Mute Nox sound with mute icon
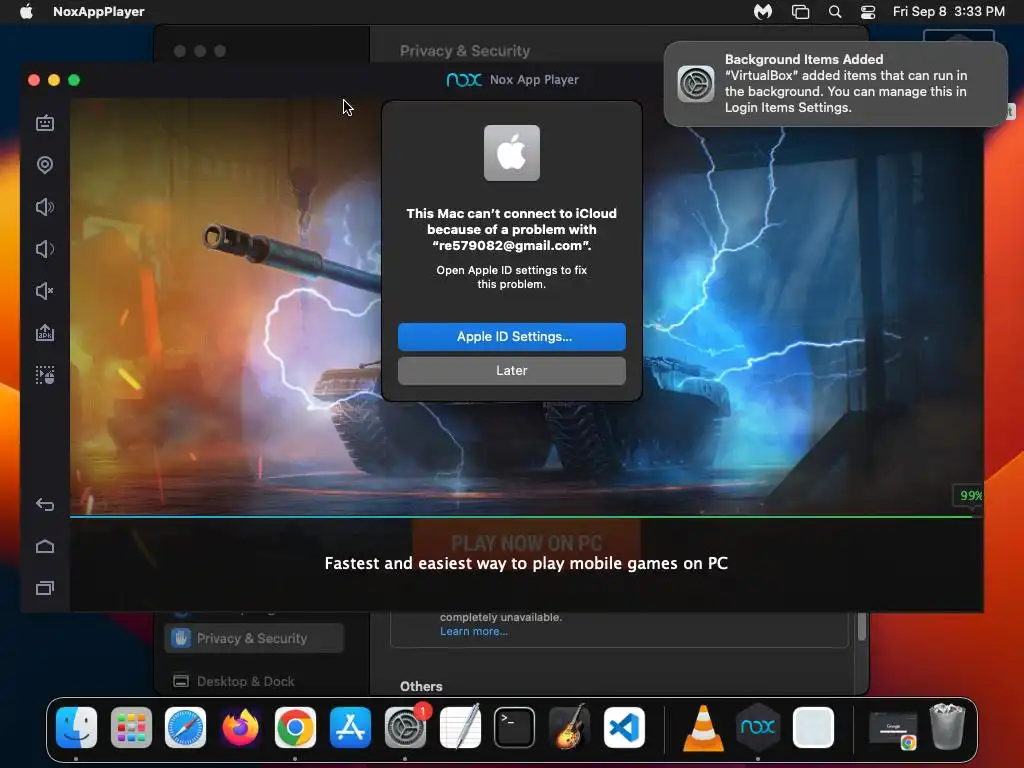This screenshot has height=768, width=1024. 45,291
